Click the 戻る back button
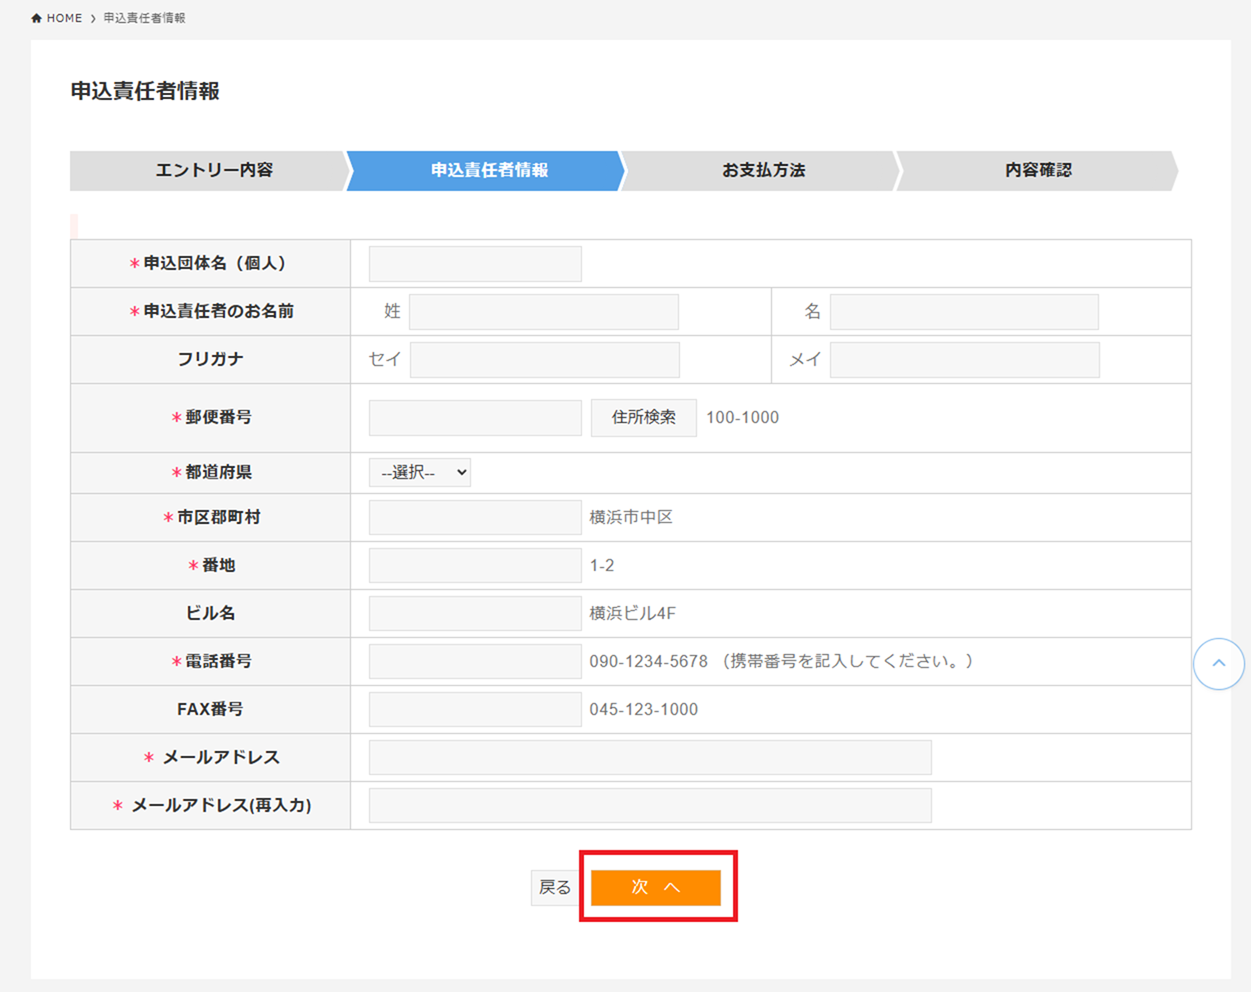The height and width of the screenshot is (992, 1251). point(553,887)
